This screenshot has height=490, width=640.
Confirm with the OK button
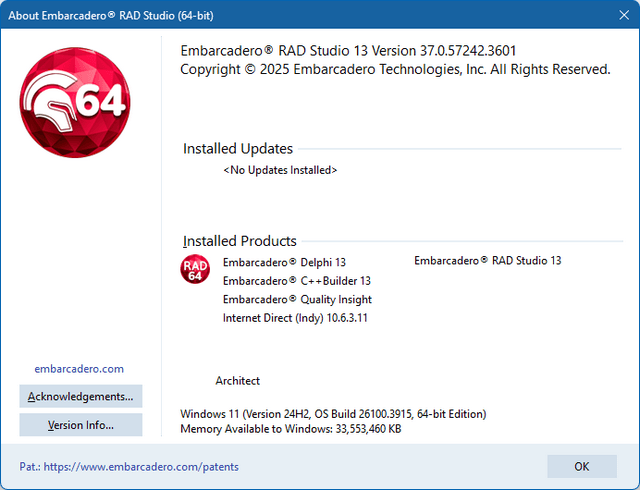pos(581,466)
